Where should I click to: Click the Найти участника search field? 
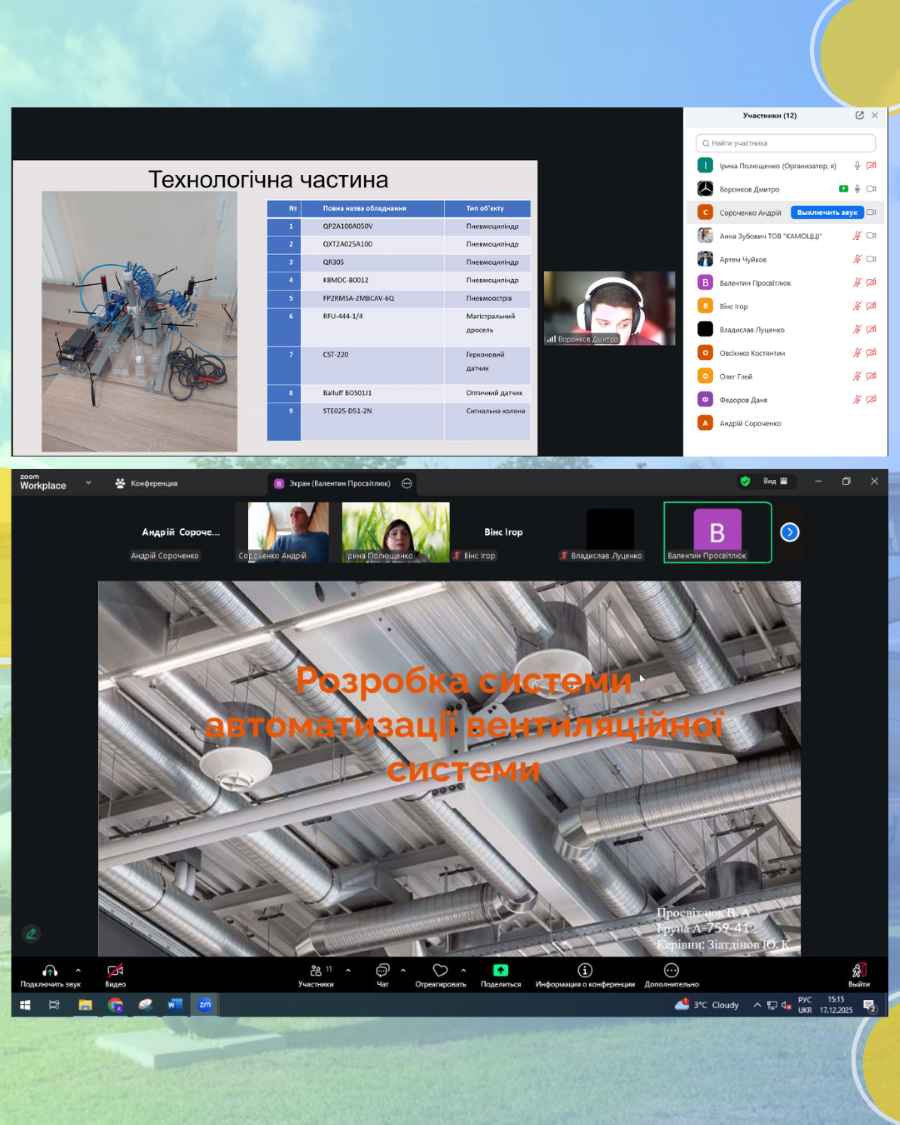[x=786, y=143]
